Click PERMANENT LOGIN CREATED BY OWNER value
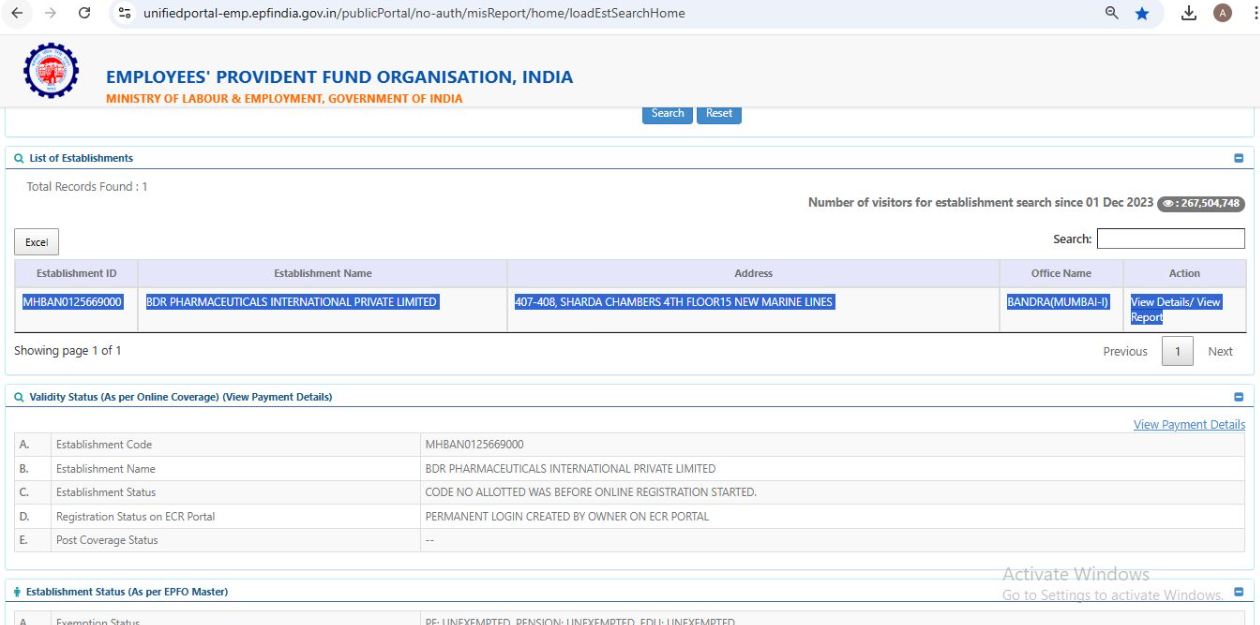The height and width of the screenshot is (625, 1260). coord(567,517)
